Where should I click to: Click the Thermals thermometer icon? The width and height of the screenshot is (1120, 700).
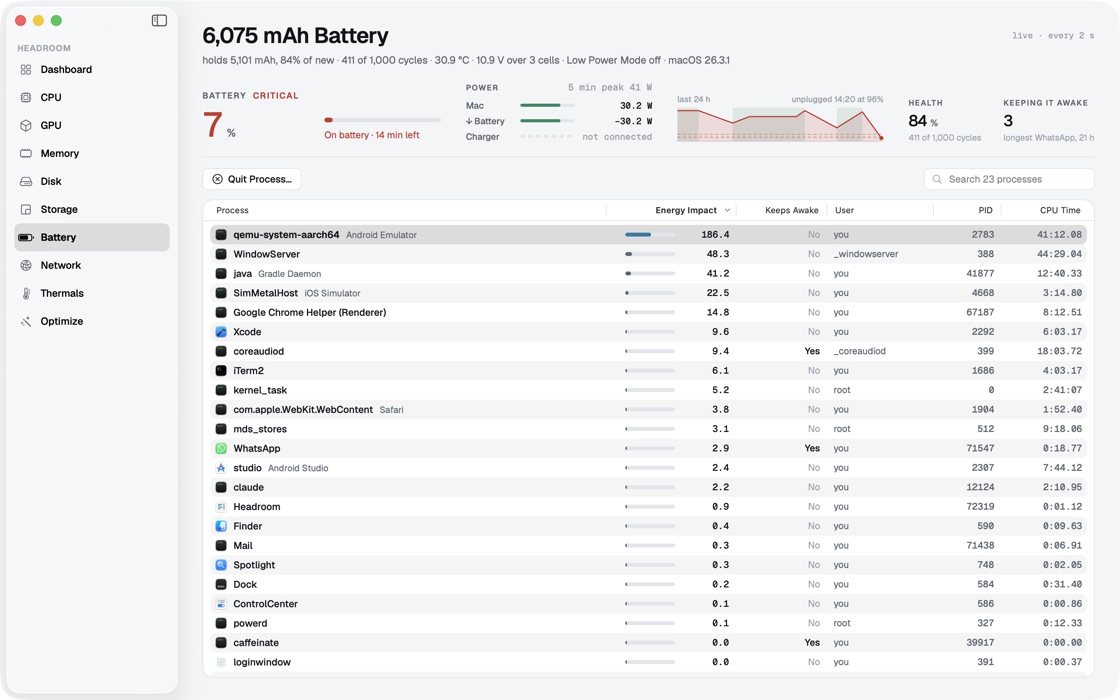(x=26, y=293)
